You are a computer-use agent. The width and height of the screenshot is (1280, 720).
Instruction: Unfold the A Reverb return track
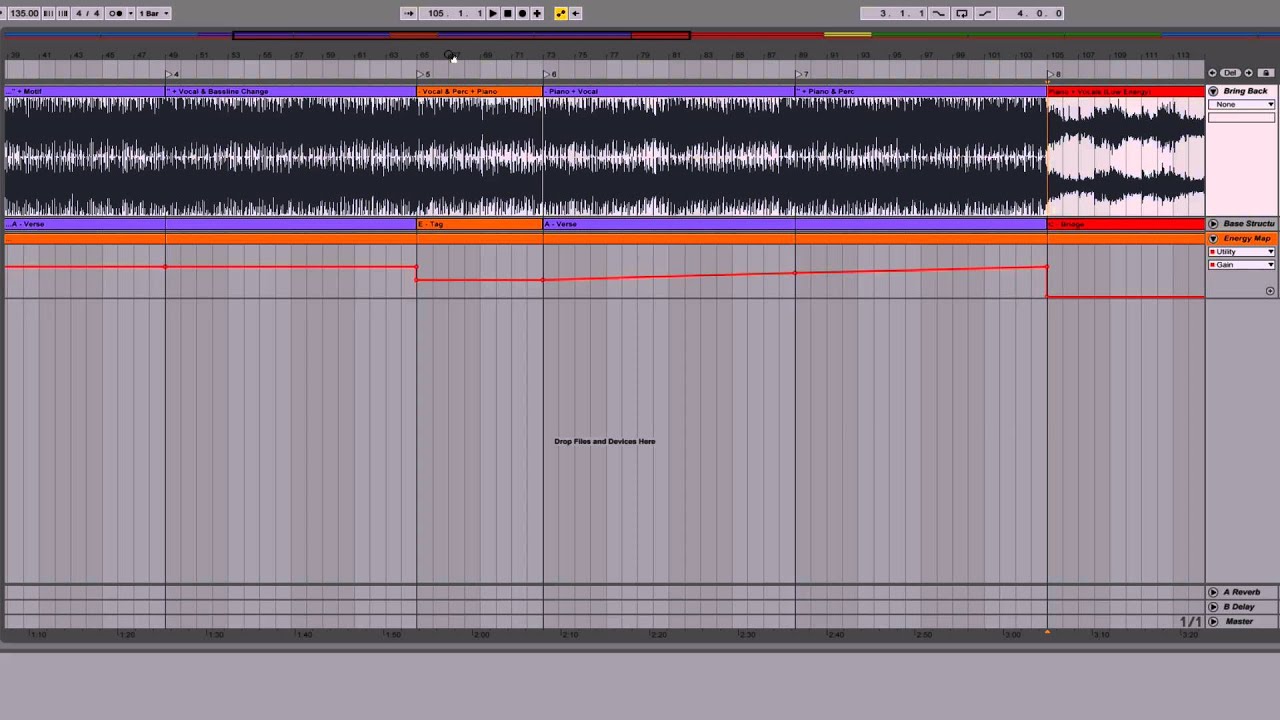(x=1213, y=592)
